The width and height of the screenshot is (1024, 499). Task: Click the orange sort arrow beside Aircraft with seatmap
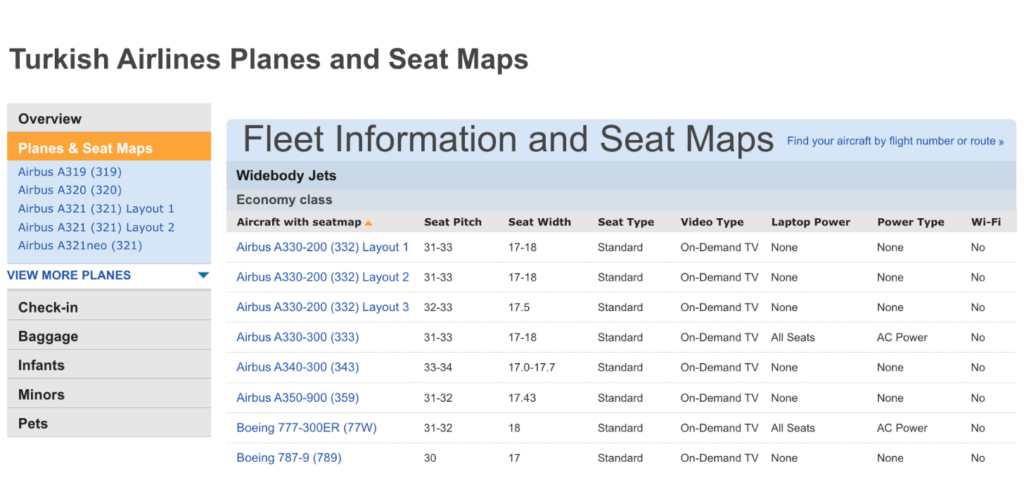click(368, 223)
